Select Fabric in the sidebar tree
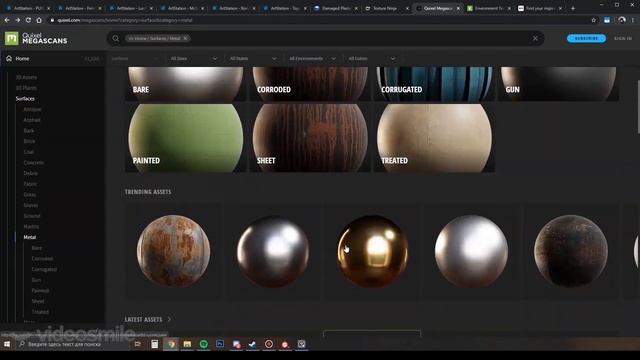 click(30, 184)
